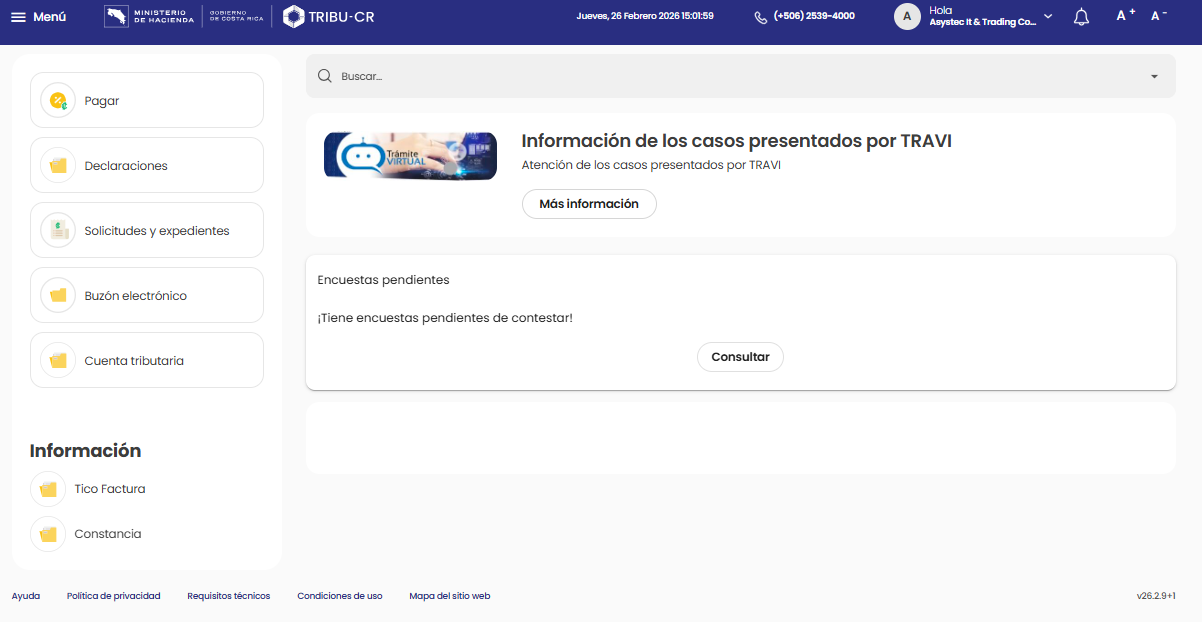The height and width of the screenshot is (622, 1202).
Task: Open the Ayuda footer link
Action: [x=26, y=596]
